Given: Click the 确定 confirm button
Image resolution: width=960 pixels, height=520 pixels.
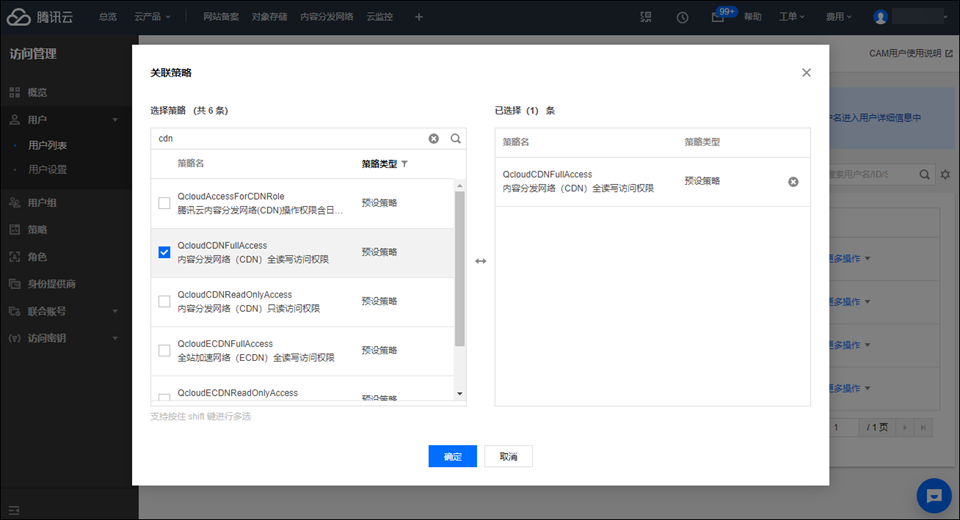Looking at the screenshot, I should (x=452, y=456).
